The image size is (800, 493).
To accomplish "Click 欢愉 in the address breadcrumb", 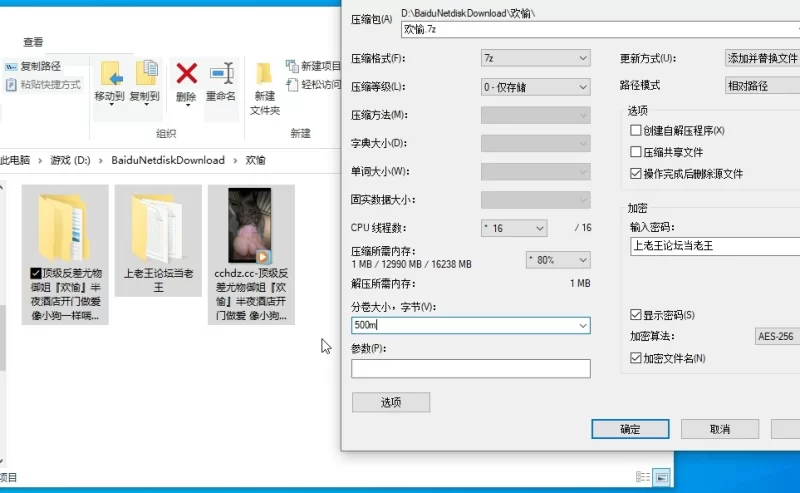I will pos(256,160).
